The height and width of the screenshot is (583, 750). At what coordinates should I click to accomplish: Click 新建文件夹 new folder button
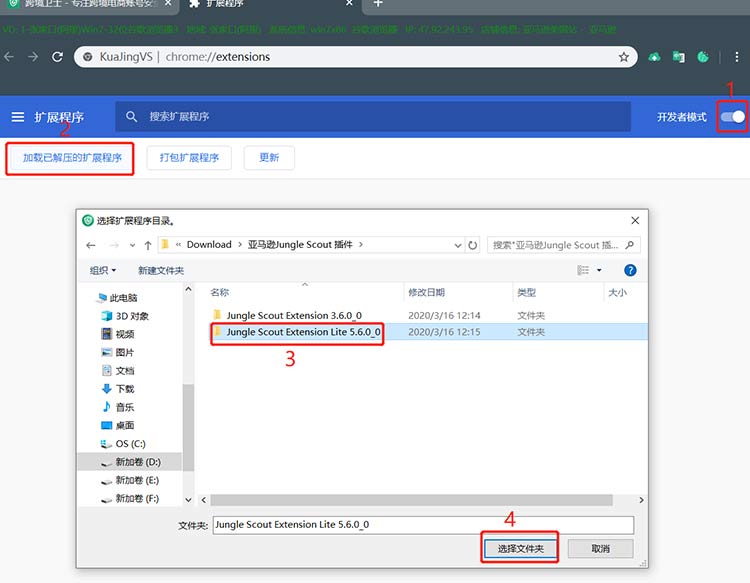tap(161, 270)
